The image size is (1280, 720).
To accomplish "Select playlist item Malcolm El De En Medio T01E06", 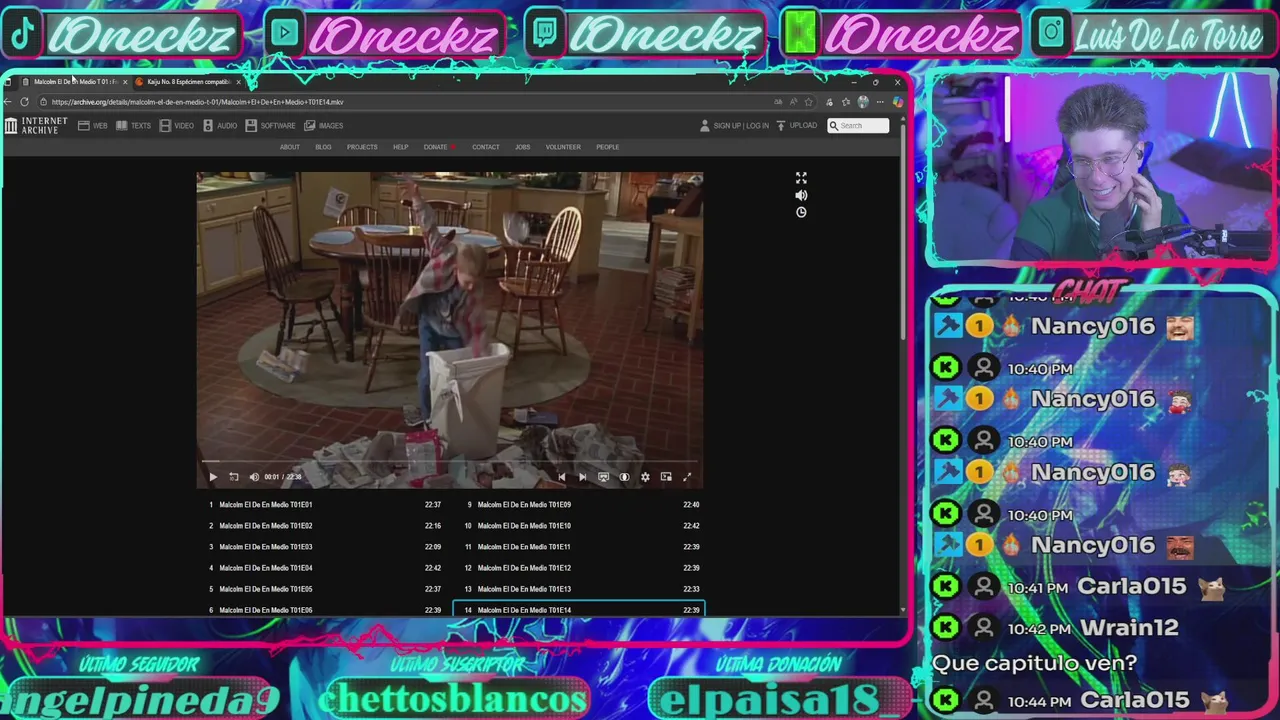I will (x=324, y=610).
